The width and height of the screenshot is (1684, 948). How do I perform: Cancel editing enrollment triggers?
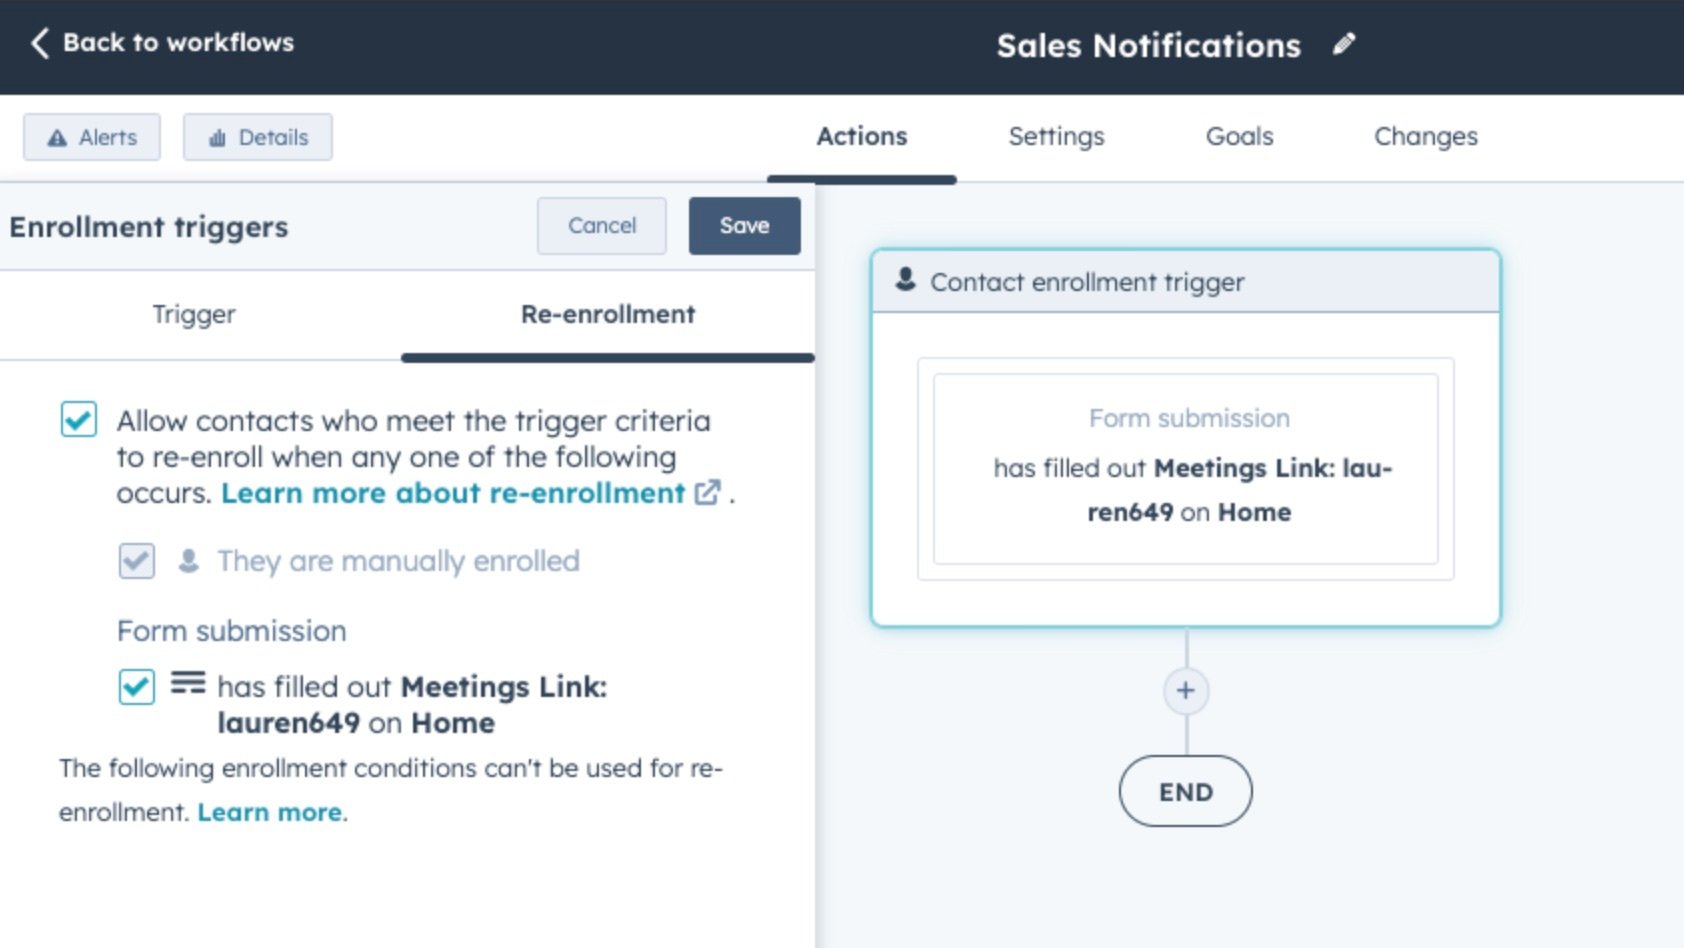(x=601, y=226)
